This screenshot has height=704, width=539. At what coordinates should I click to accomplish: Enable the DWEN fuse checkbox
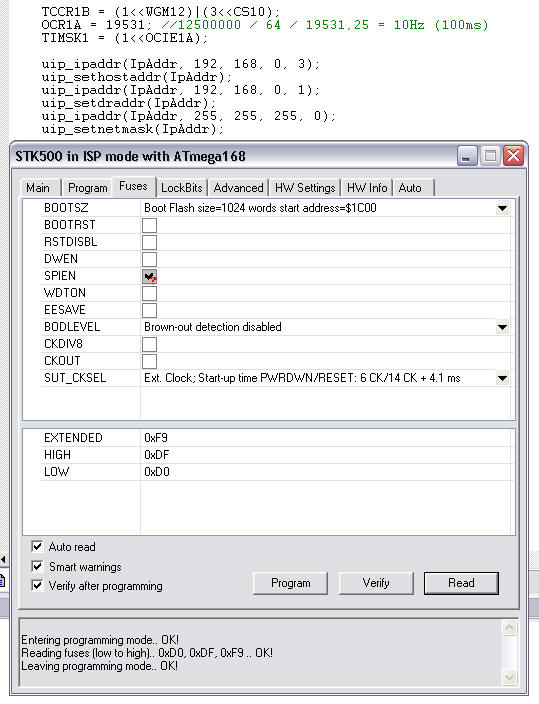[x=149, y=260]
